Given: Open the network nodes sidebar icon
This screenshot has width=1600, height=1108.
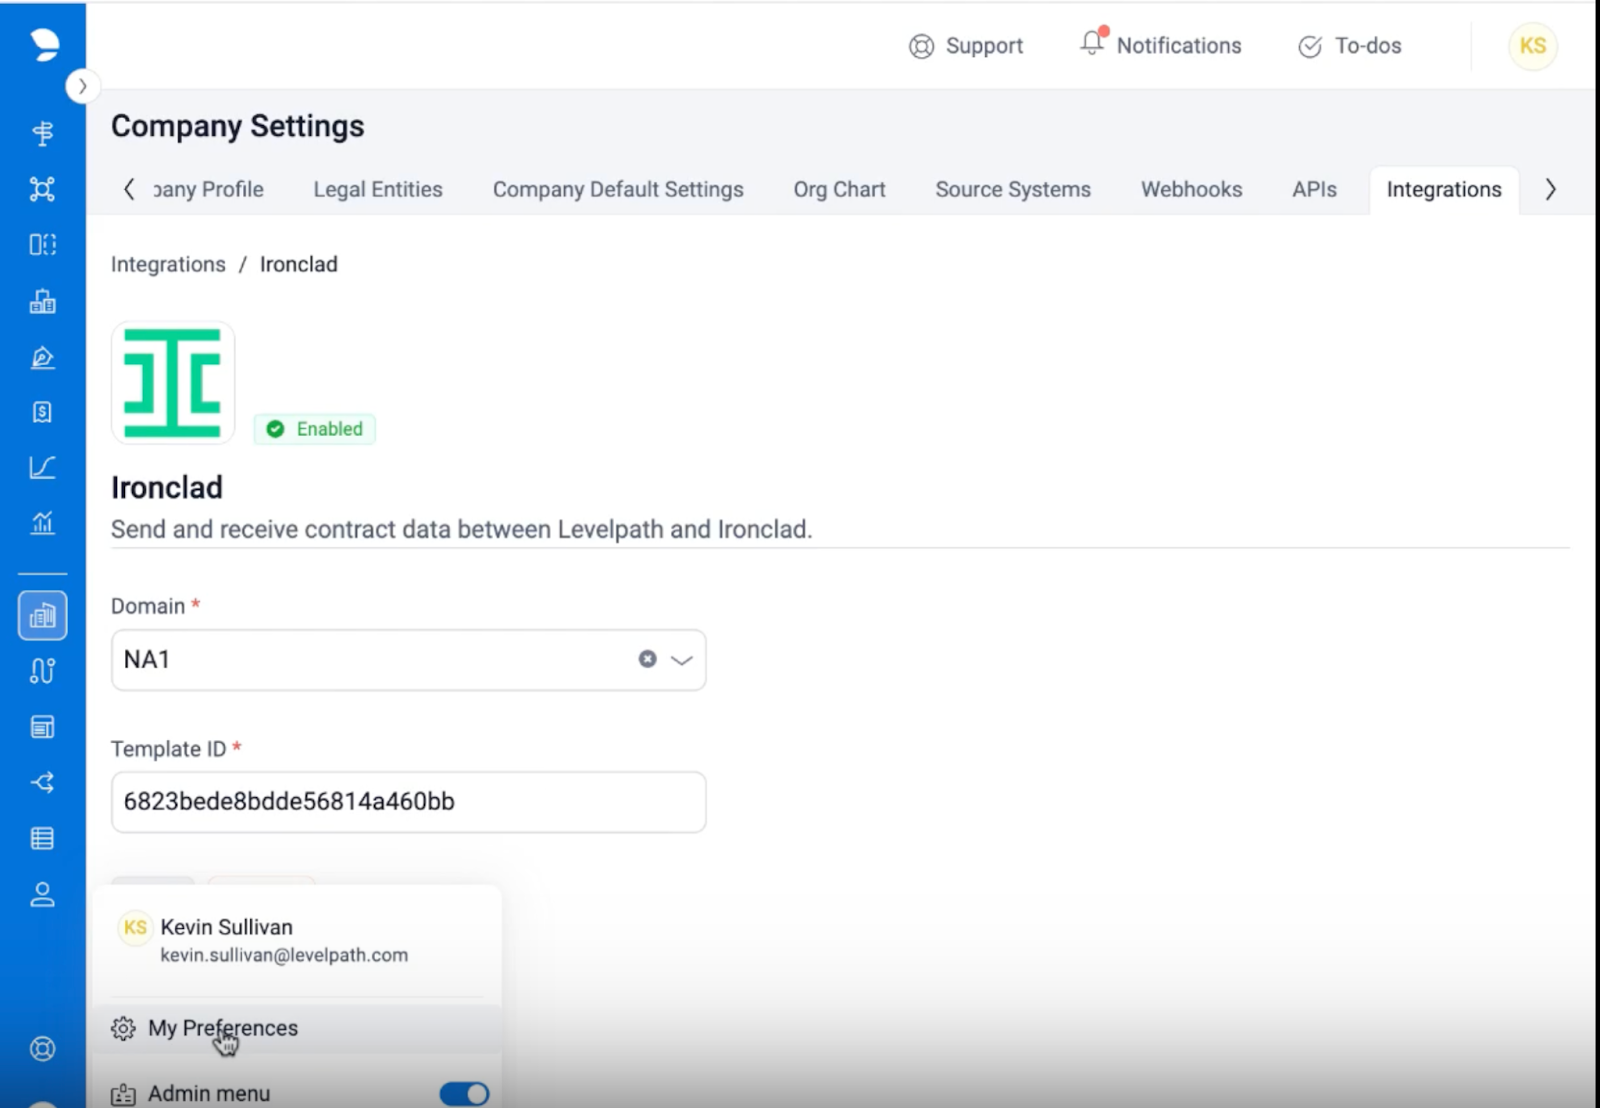Looking at the screenshot, I should (42, 189).
